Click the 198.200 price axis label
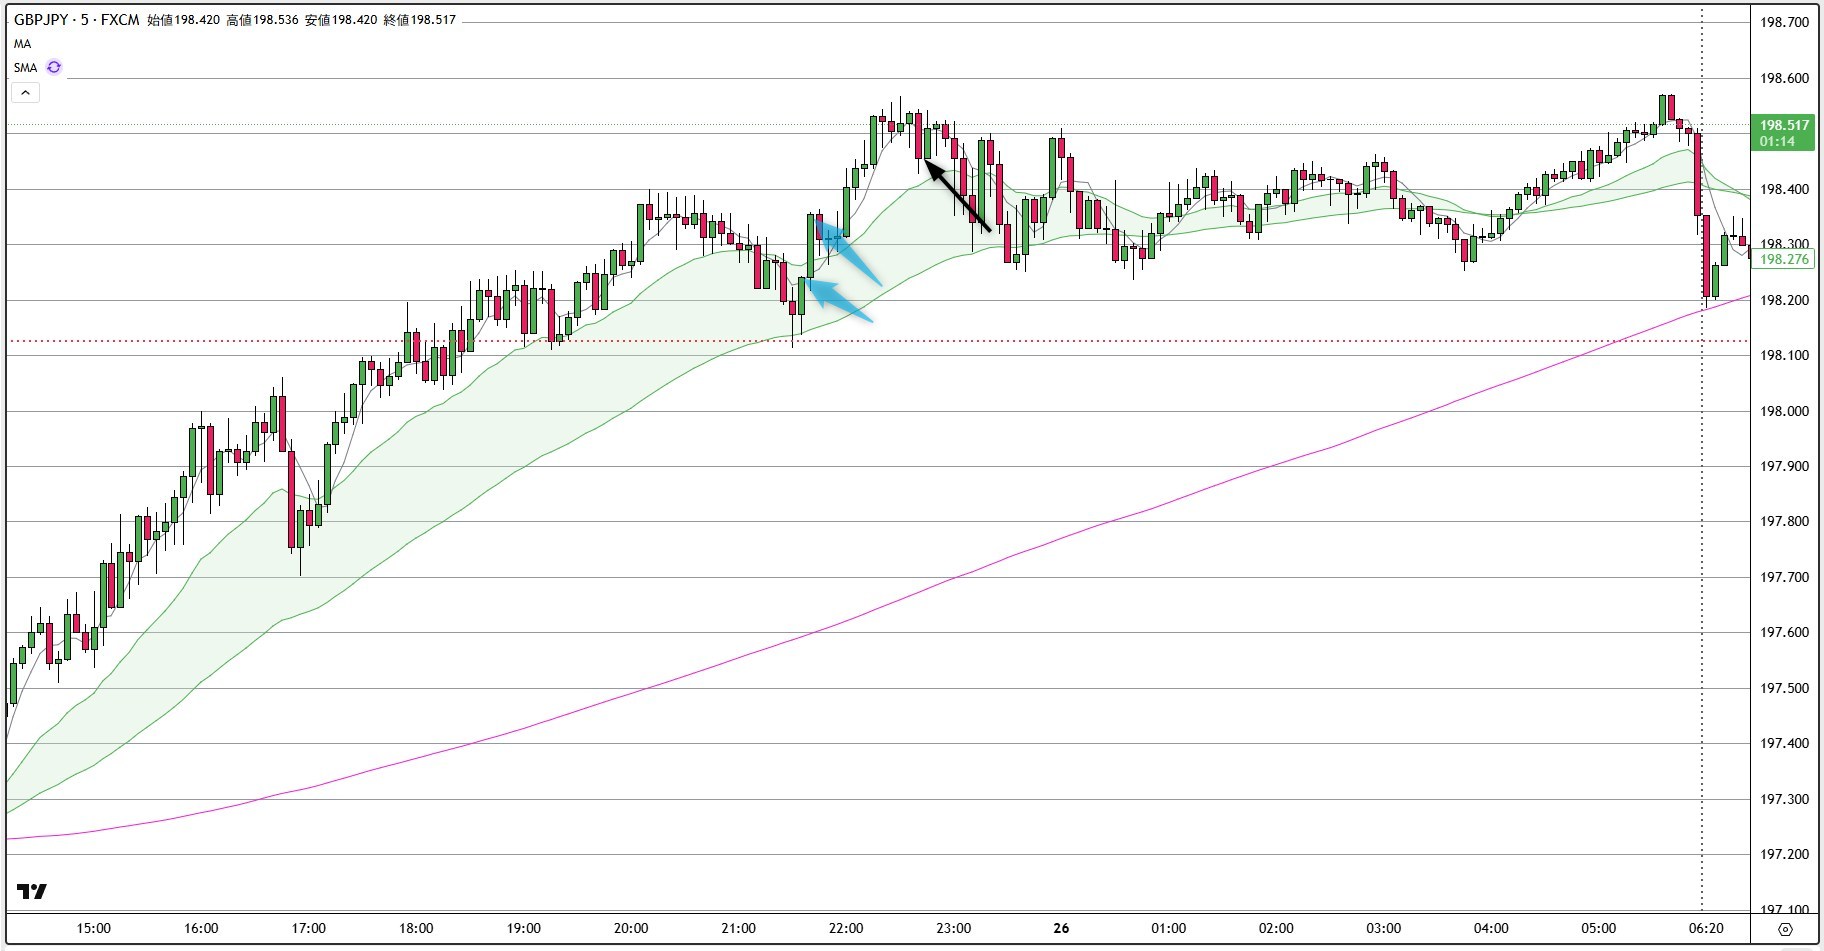The height and width of the screenshot is (951, 1824). click(x=1785, y=300)
